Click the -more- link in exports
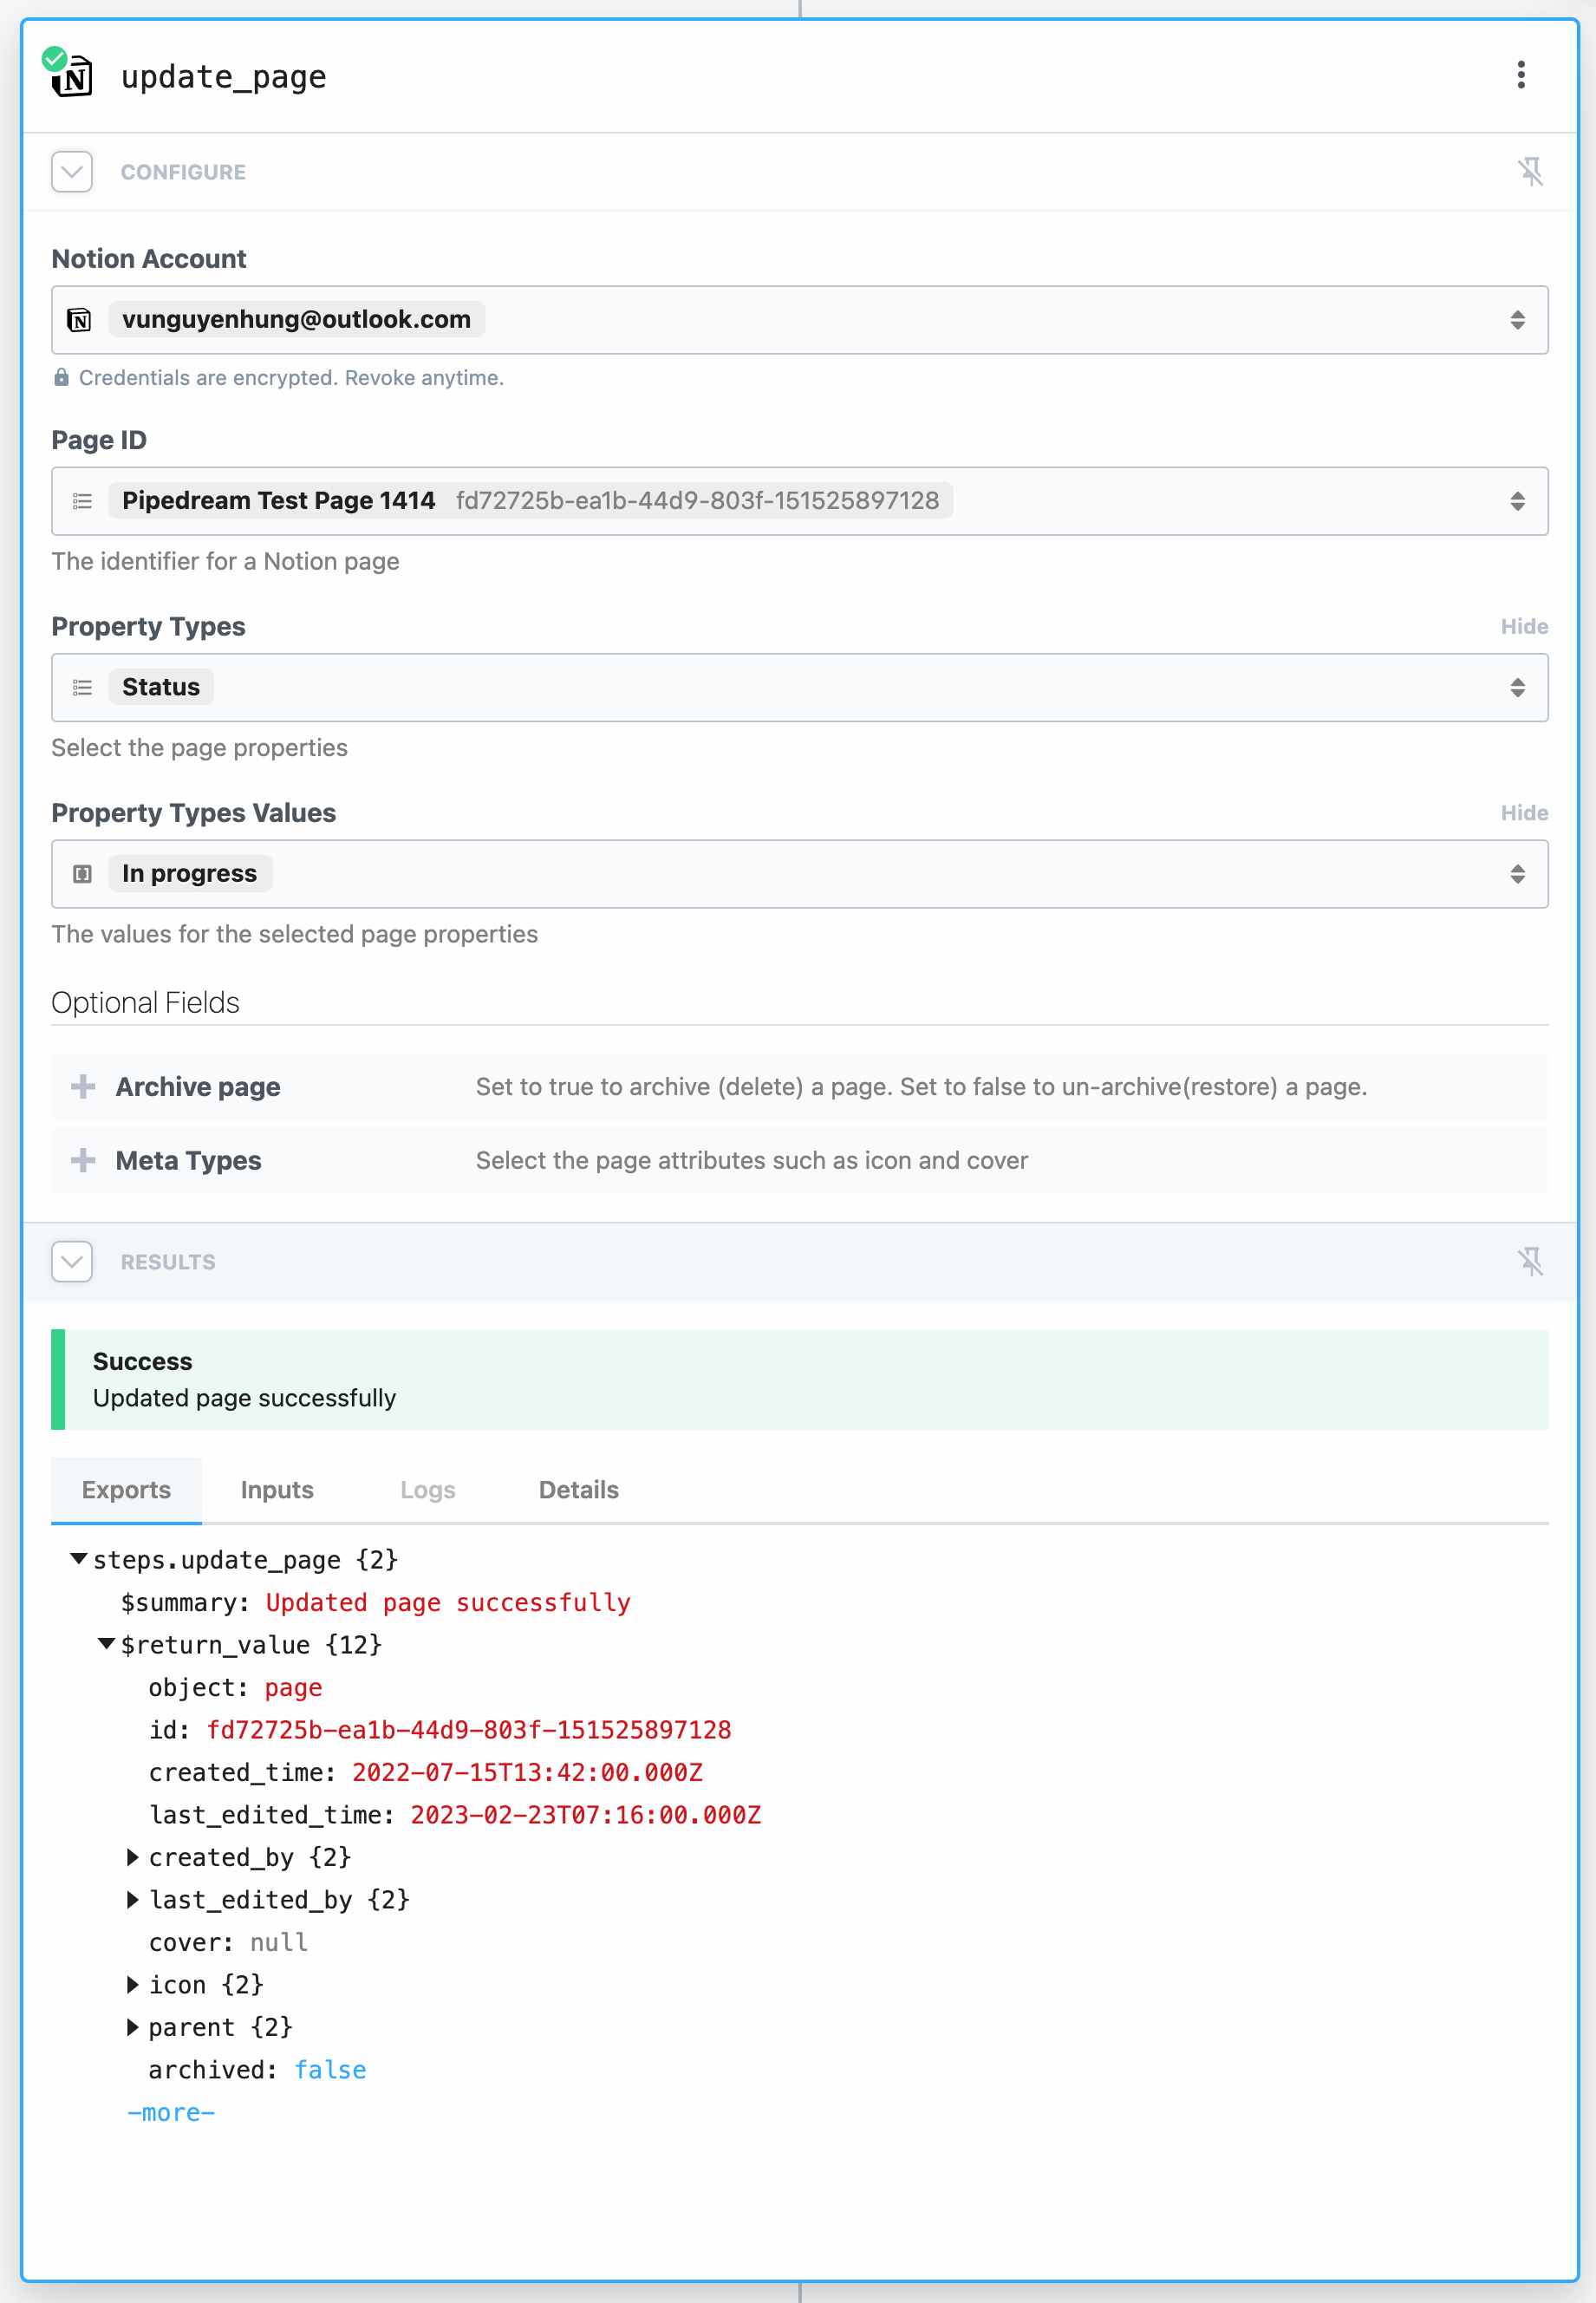 click(171, 2113)
